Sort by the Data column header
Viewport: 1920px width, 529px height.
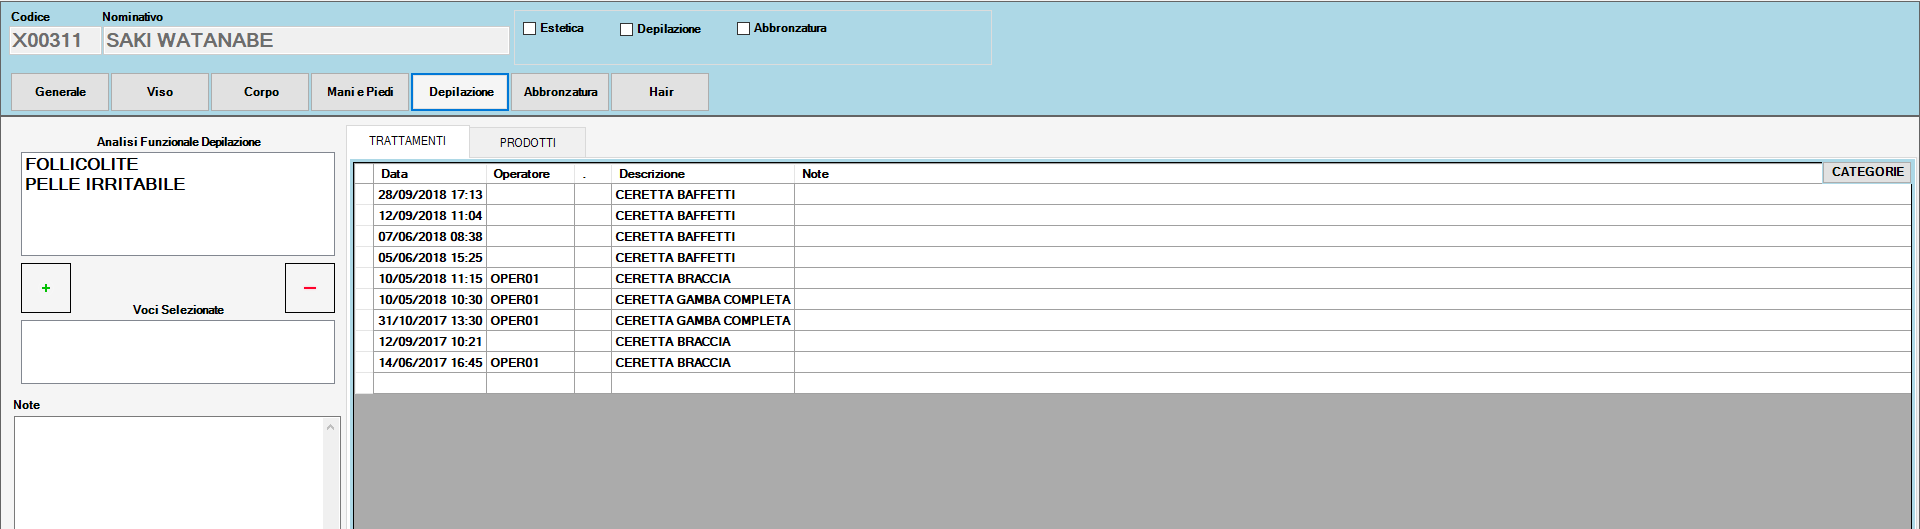395,174
